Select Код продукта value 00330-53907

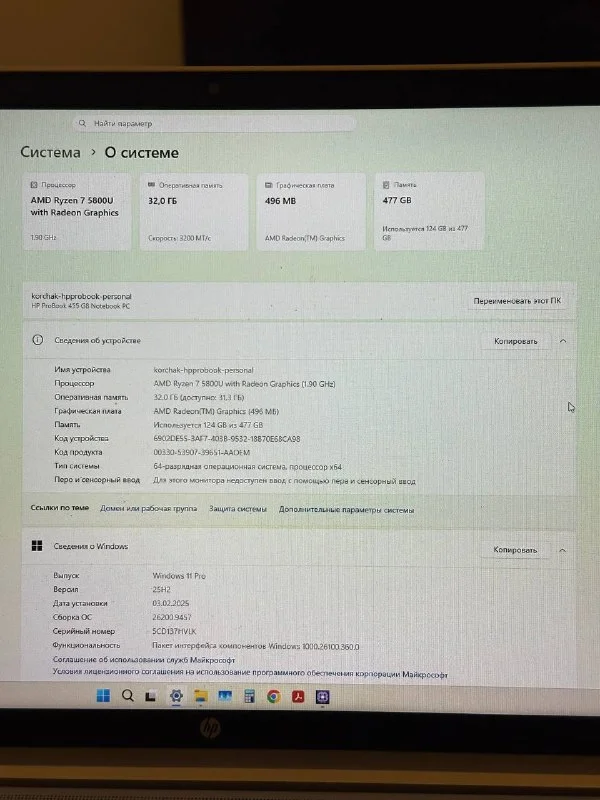tap(202, 453)
